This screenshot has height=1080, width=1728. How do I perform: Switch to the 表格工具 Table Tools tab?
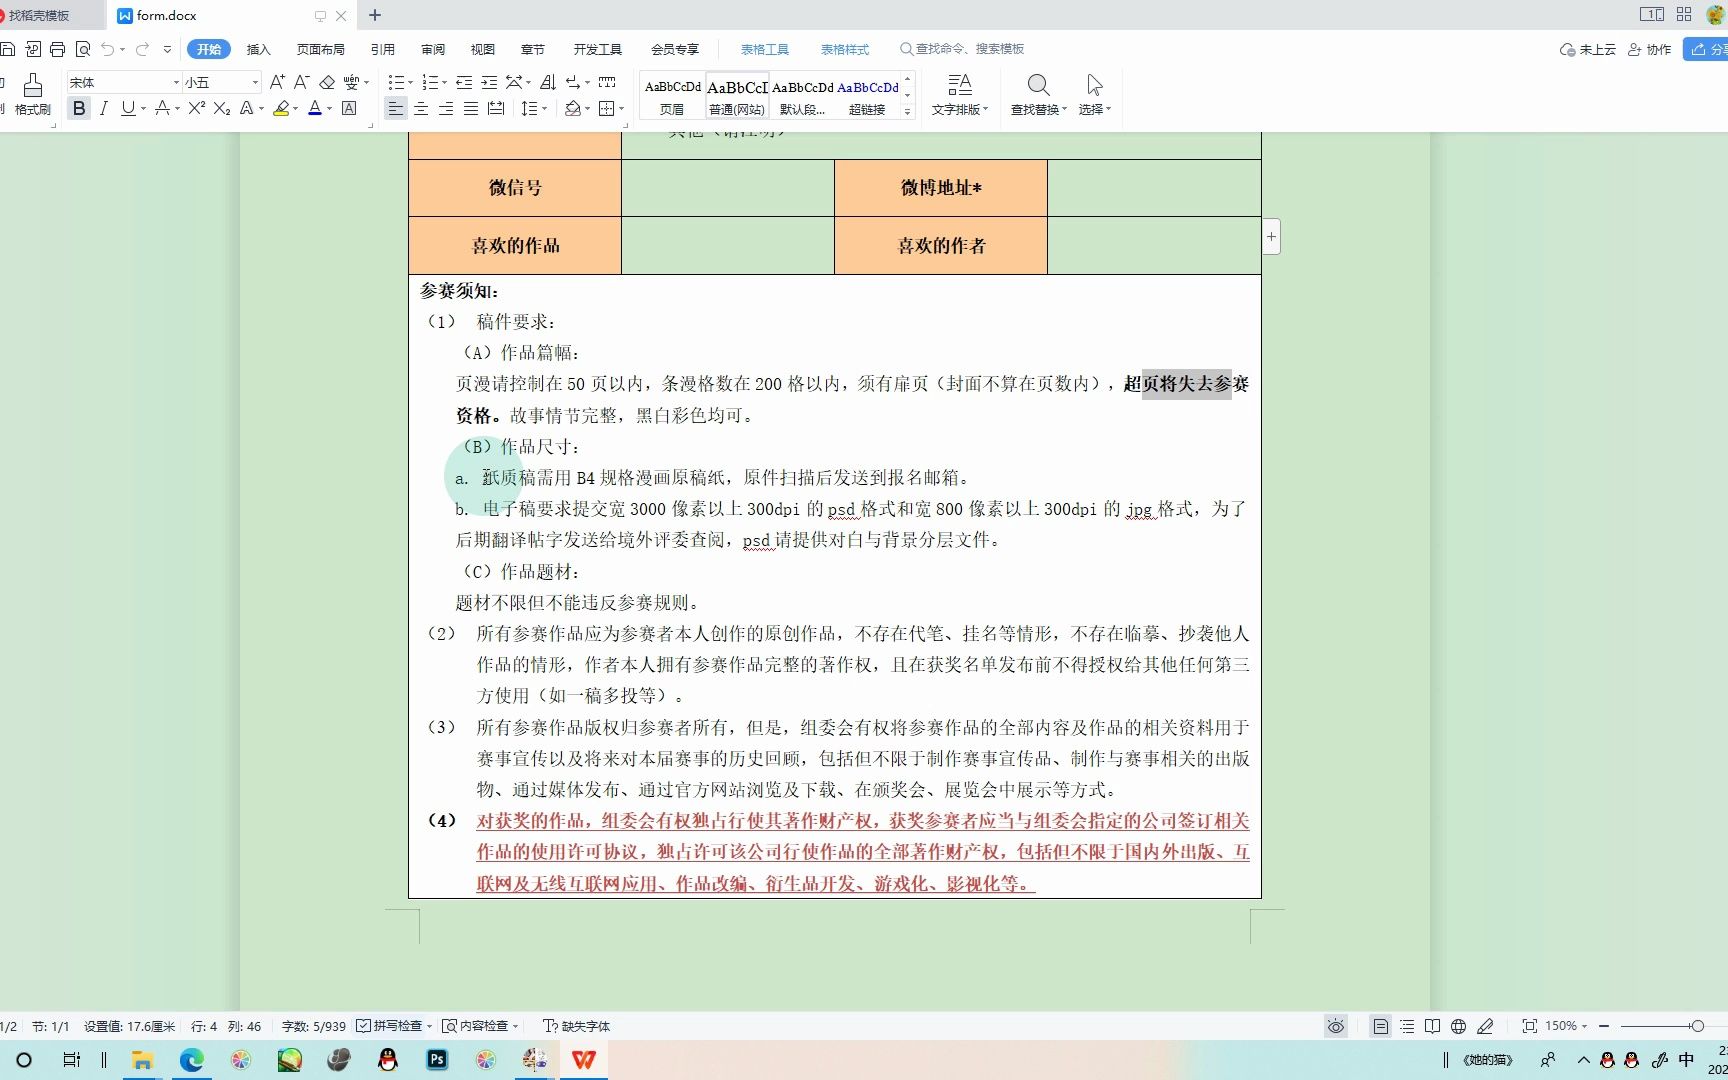click(x=765, y=49)
